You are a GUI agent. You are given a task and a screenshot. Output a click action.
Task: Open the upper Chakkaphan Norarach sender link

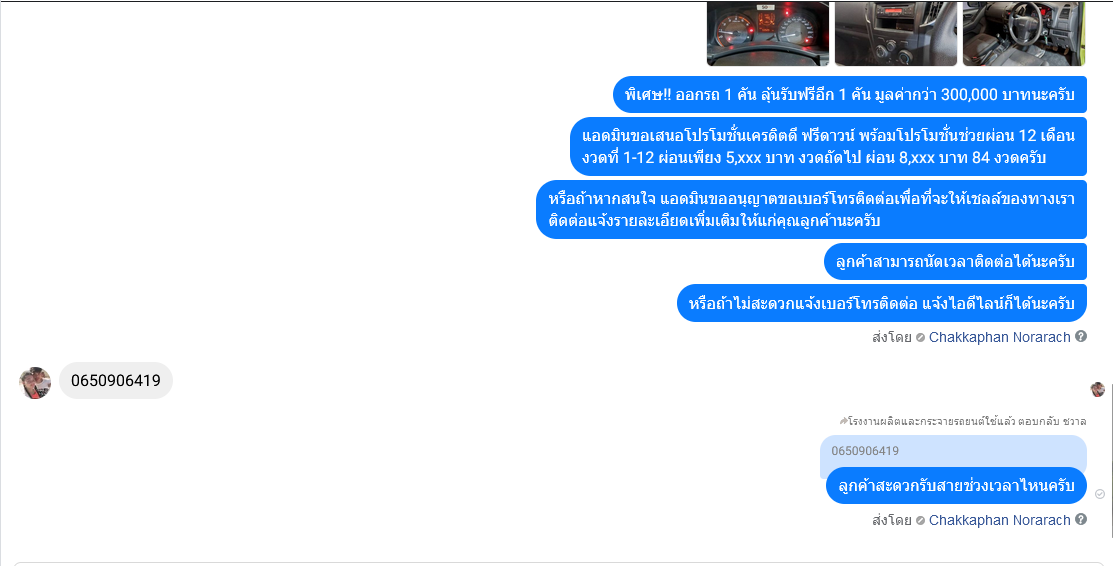tap(999, 337)
